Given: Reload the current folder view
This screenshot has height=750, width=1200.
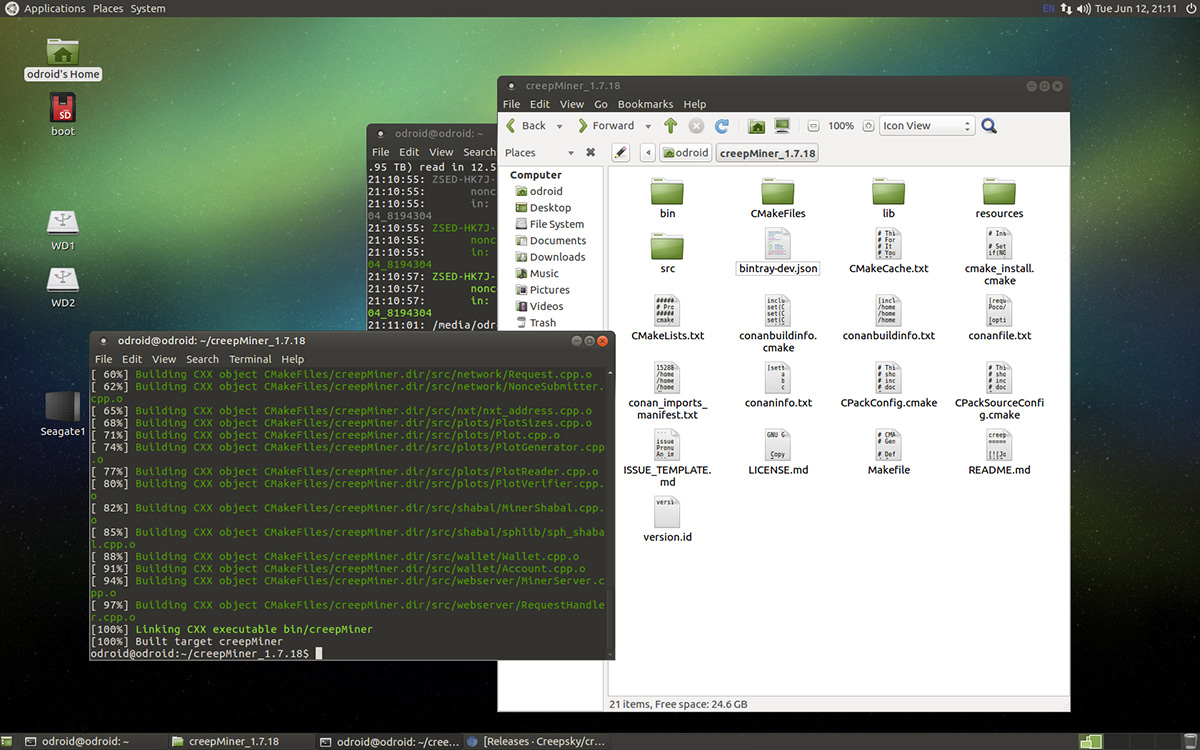Looking at the screenshot, I should coord(721,126).
